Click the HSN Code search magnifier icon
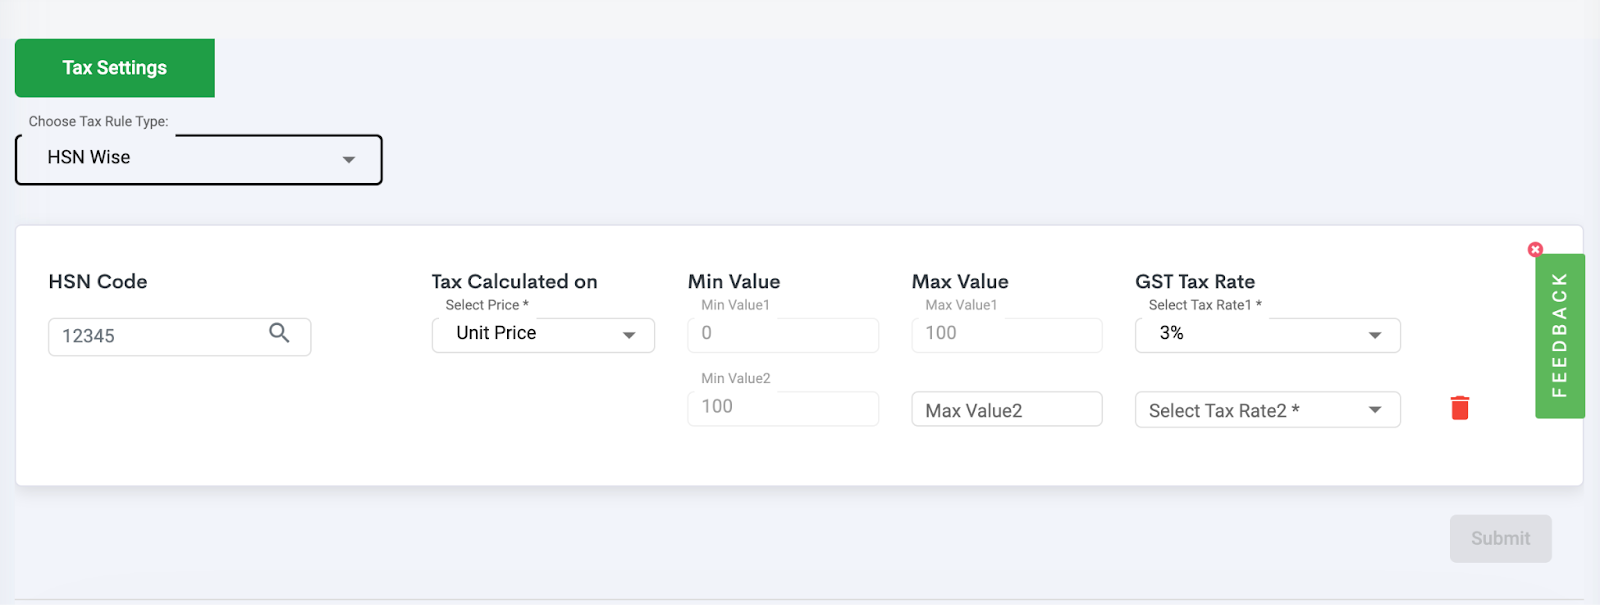Viewport: 1600px width, 605px height. click(x=279, y=333)
